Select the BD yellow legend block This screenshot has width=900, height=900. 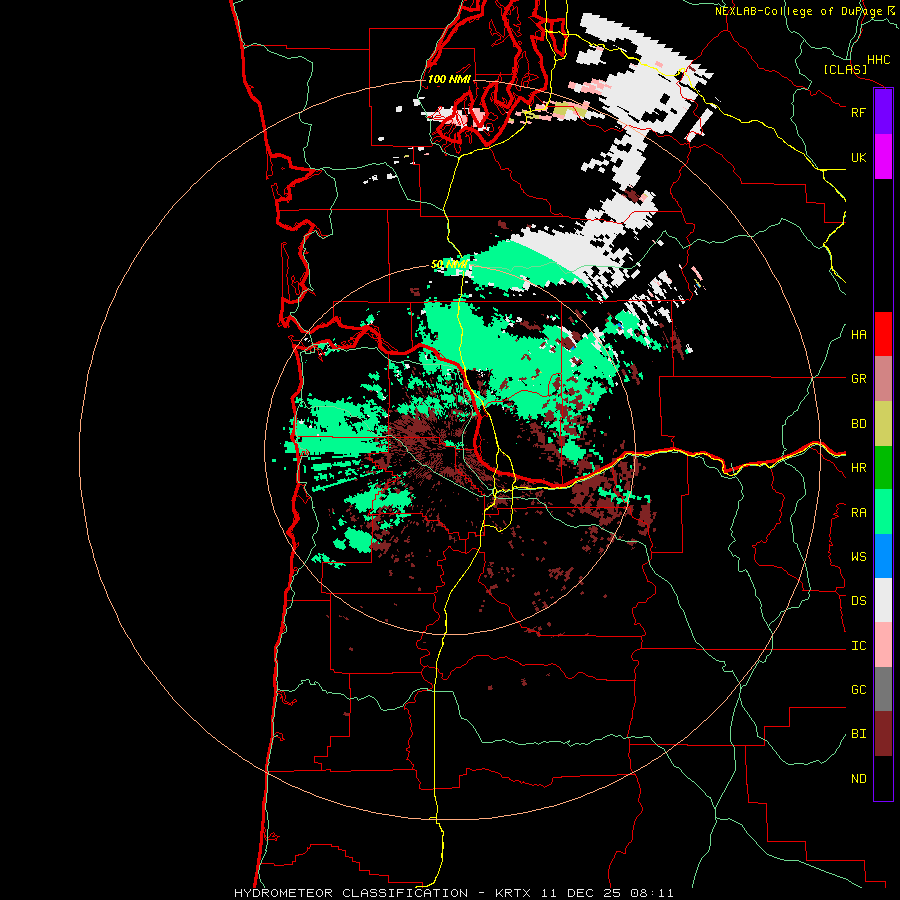[x=883, y=424]
